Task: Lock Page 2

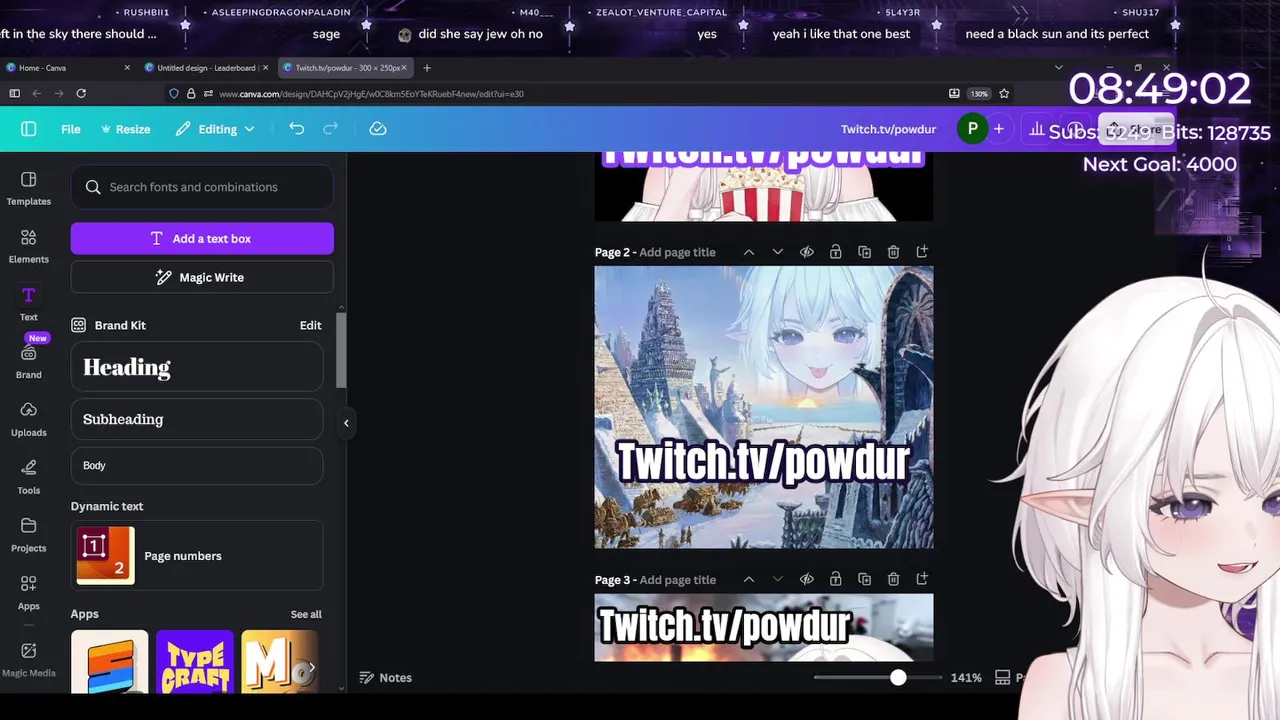Action: [x=835, y=252]
